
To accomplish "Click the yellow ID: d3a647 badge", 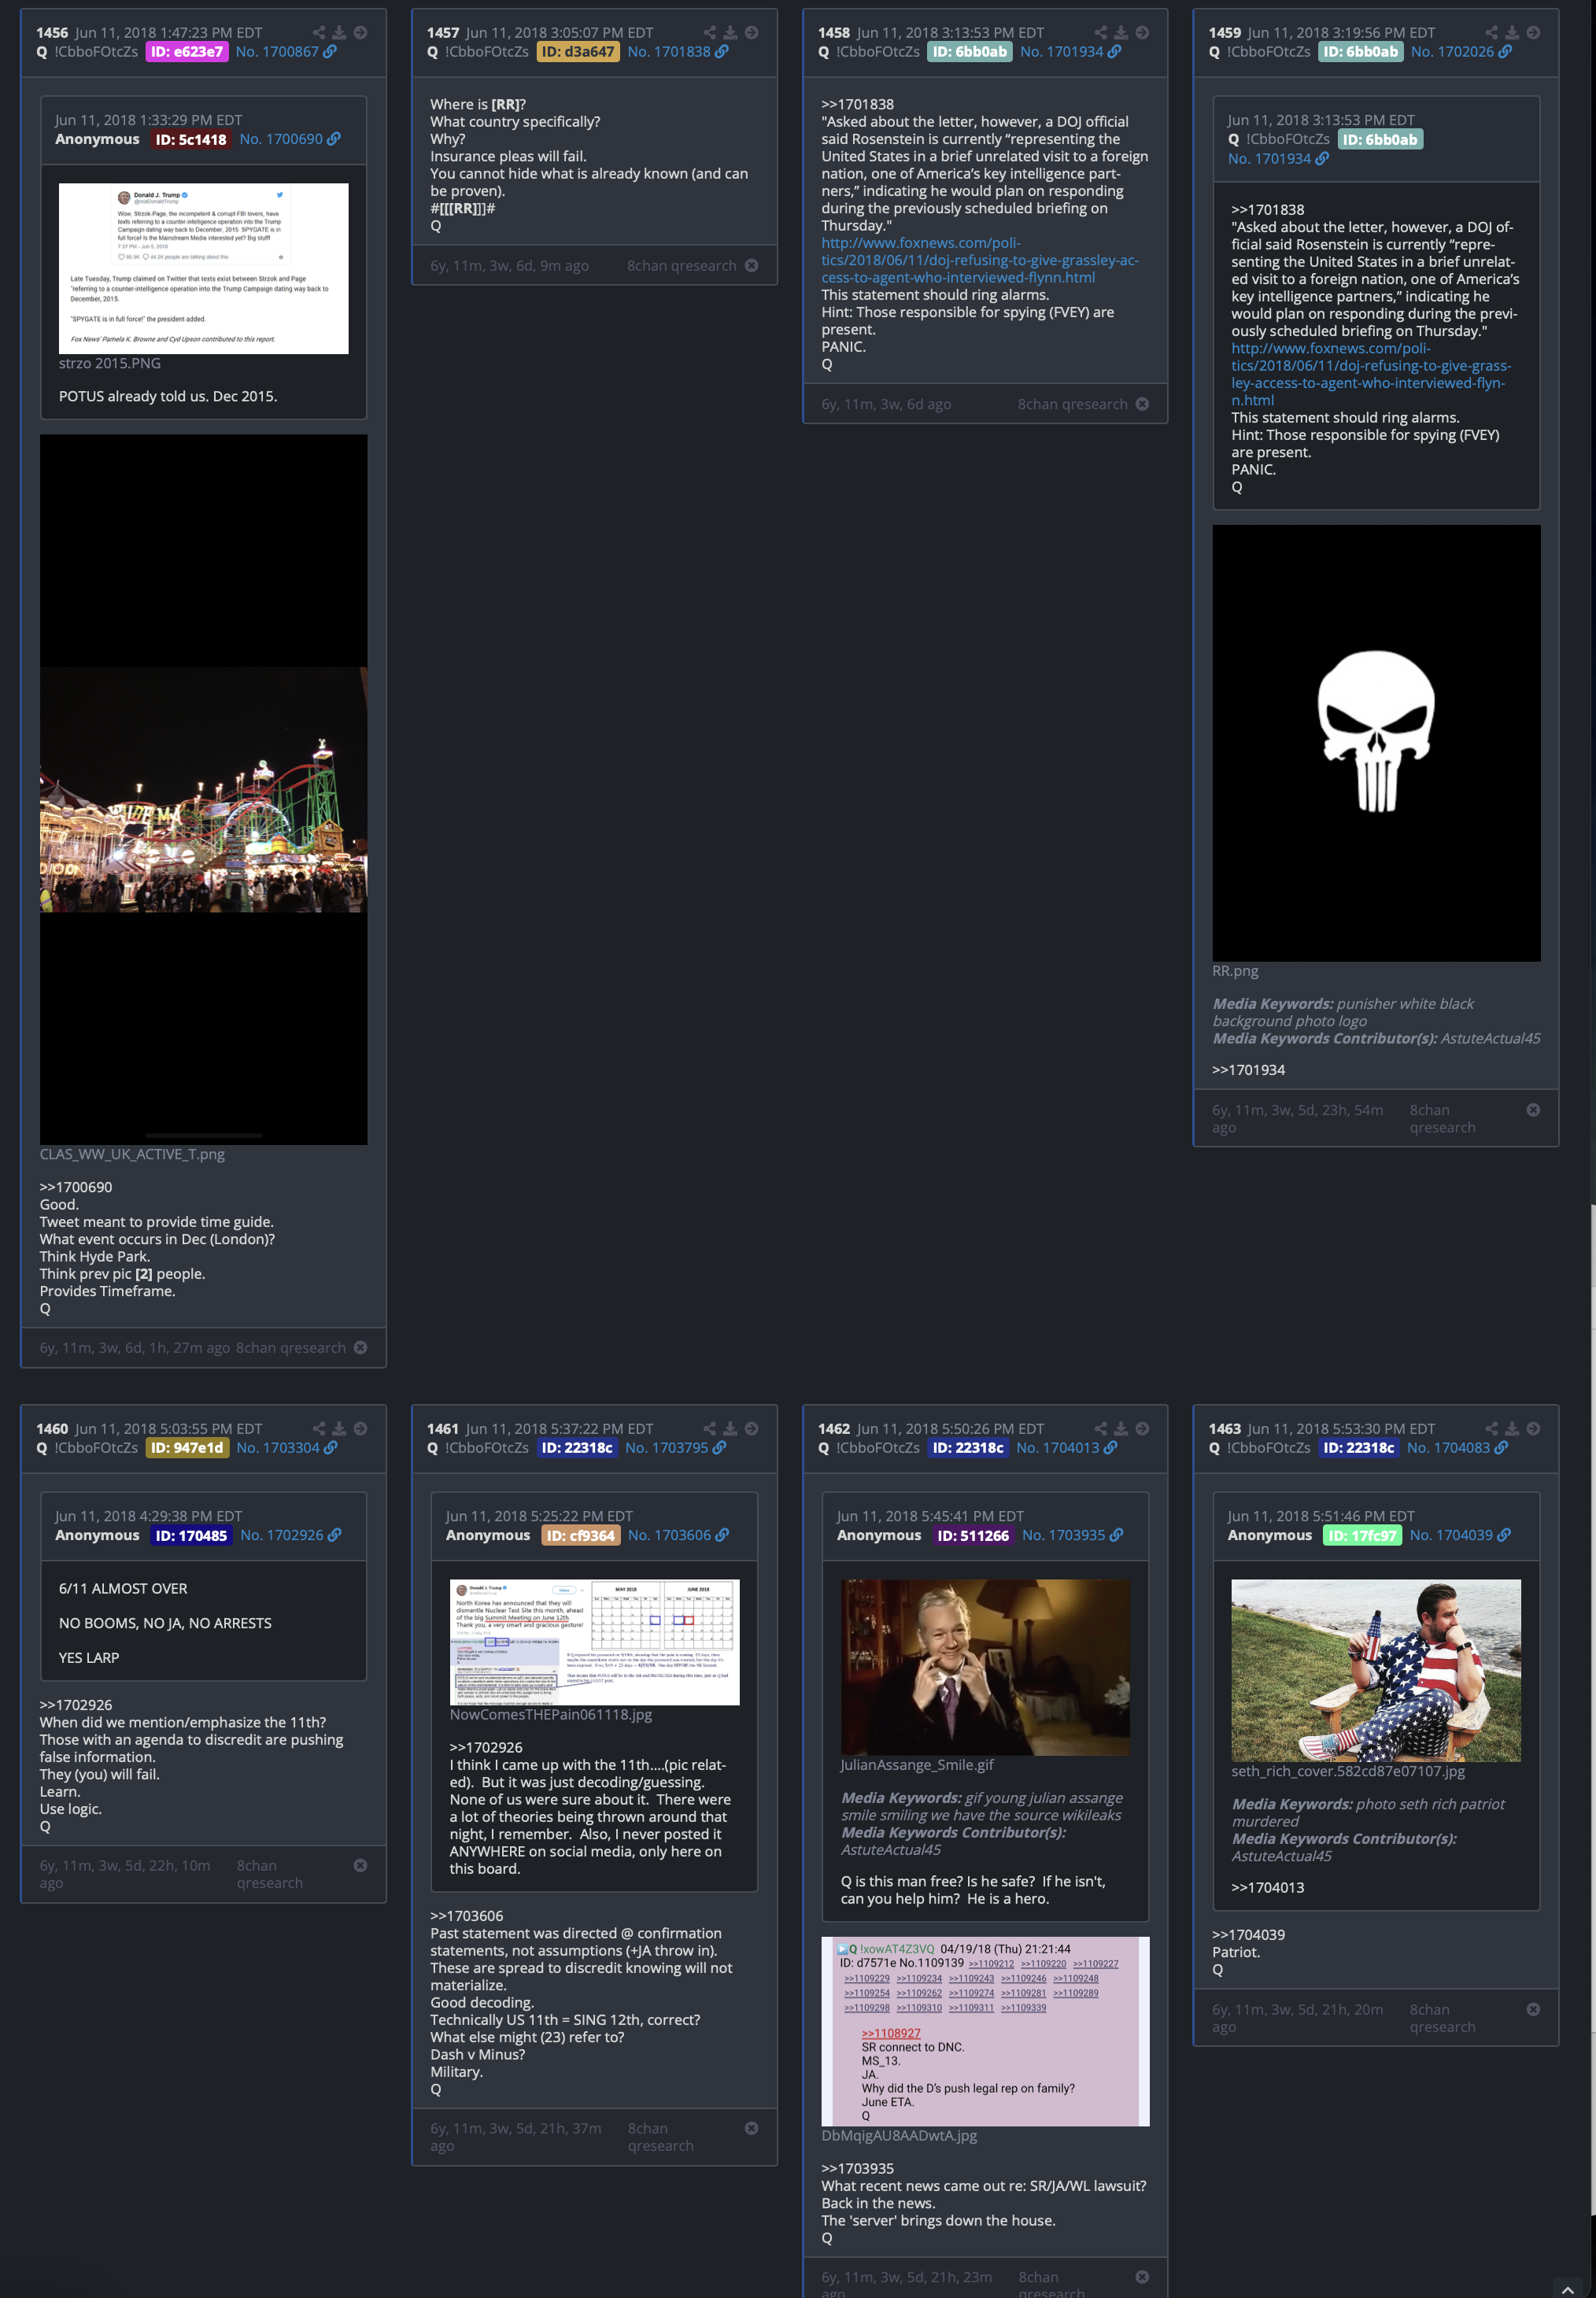I will 578,52.
